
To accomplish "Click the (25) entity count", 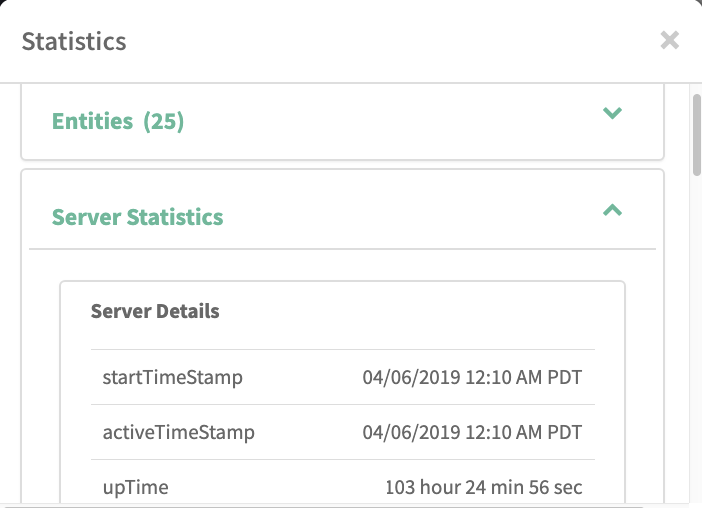I will tap(164, 121).
